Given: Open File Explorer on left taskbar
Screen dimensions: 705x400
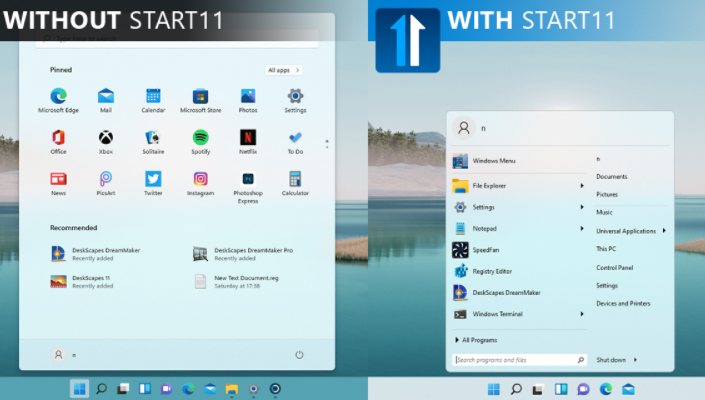Looking at the screenshot, I should click(232, 389).
